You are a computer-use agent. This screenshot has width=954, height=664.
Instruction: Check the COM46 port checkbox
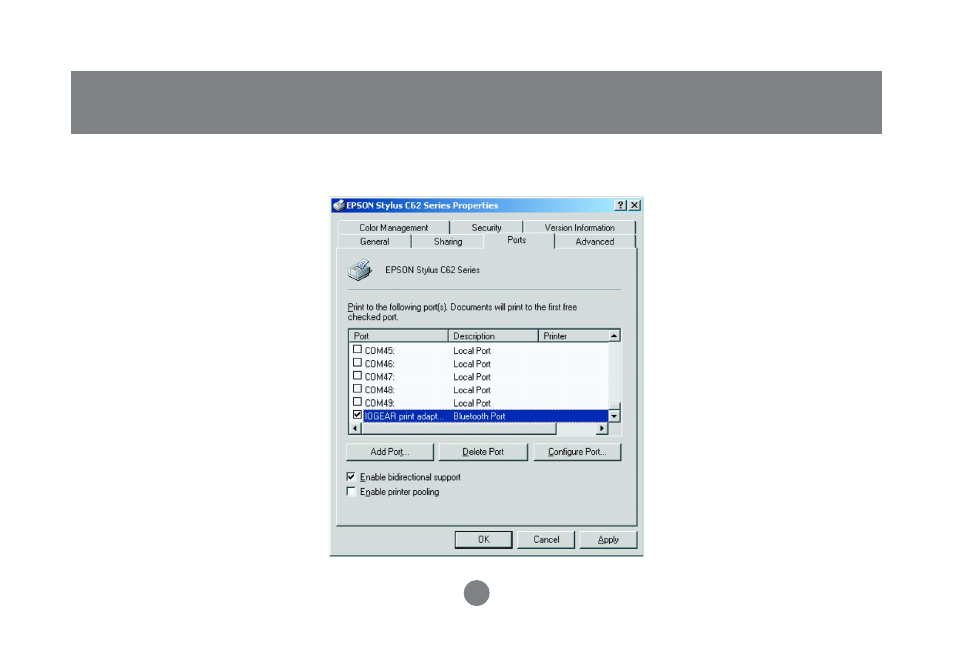click(x=357, y=363)
